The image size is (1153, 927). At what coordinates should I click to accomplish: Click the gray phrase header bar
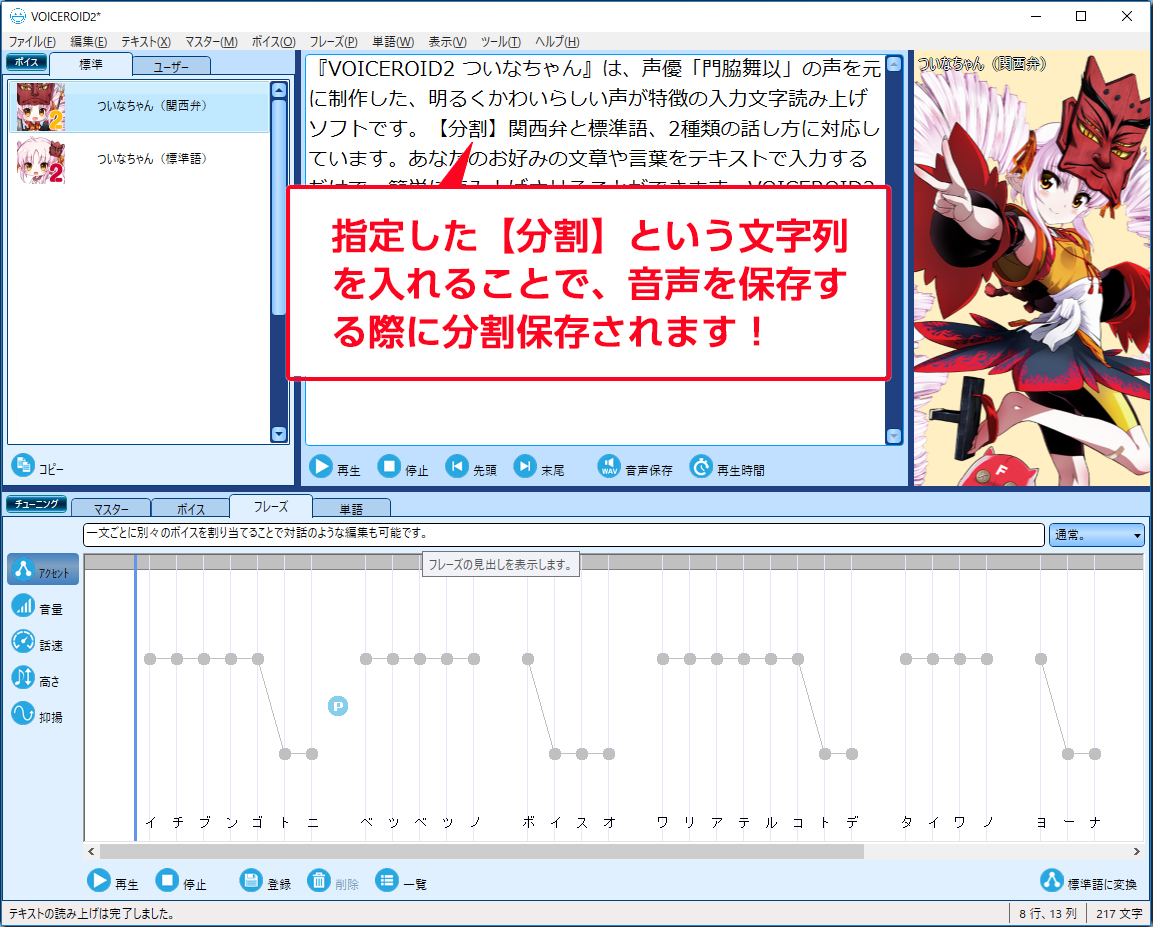(x=613, y=562)
